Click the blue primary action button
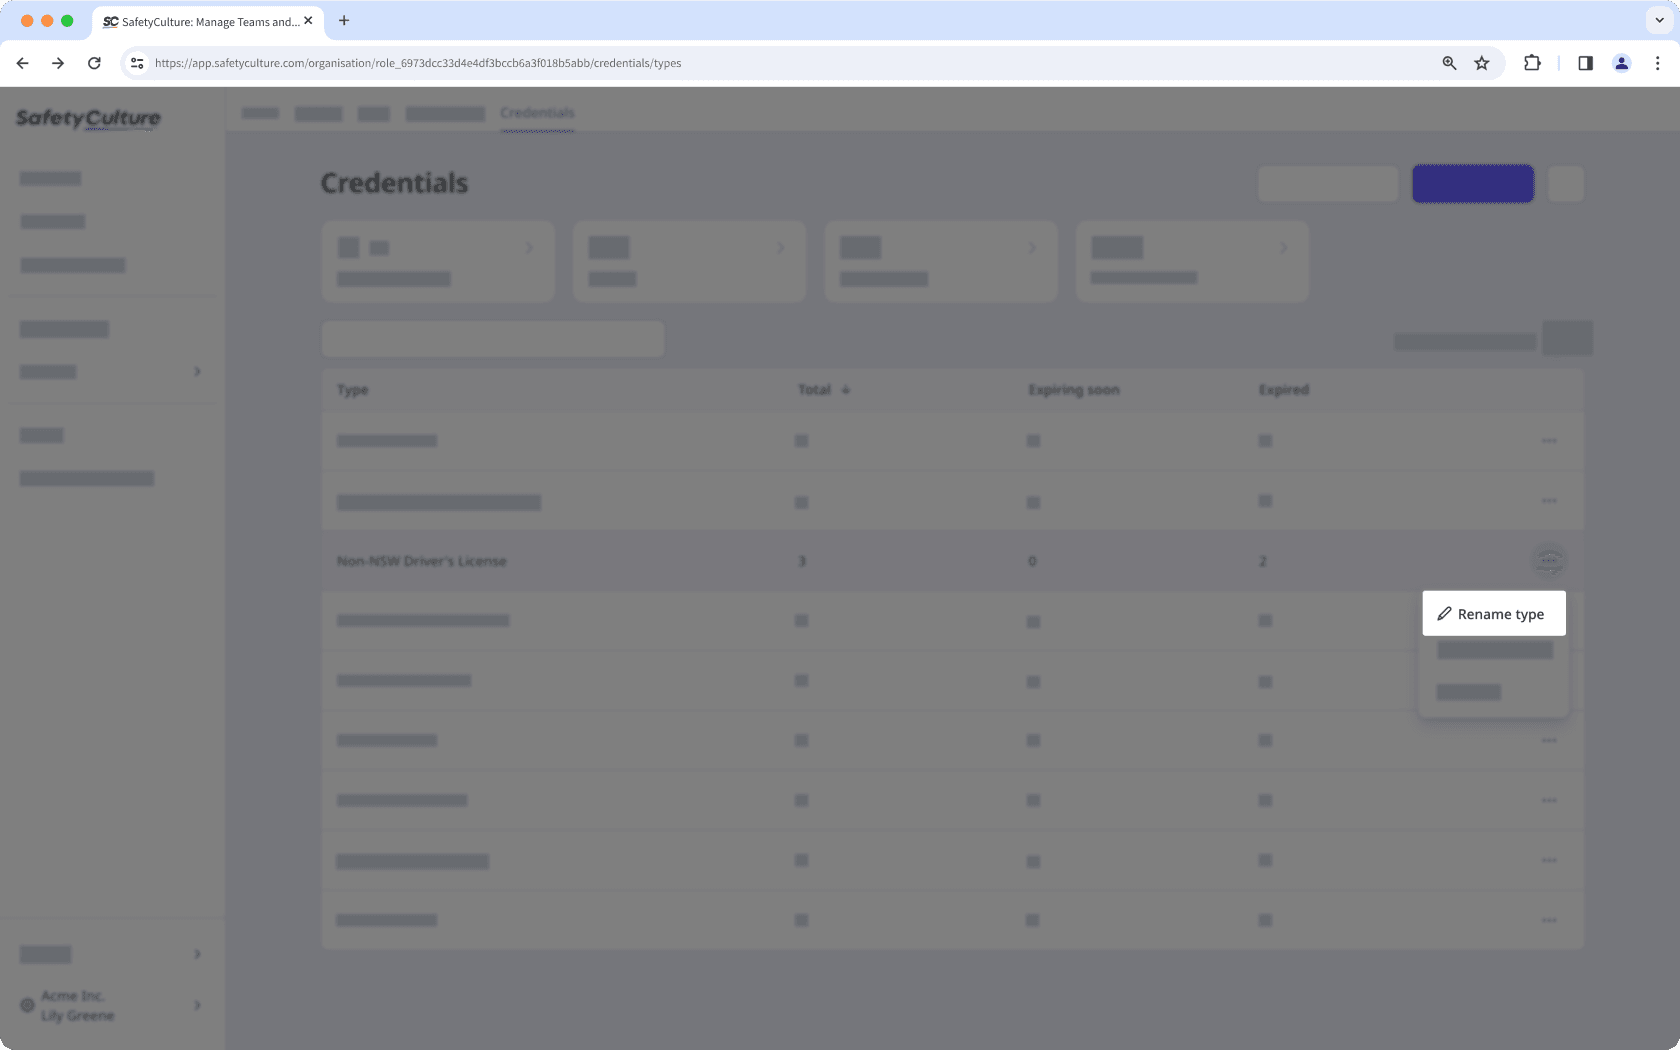The image size is (1680, 1050). point(1472,183)
